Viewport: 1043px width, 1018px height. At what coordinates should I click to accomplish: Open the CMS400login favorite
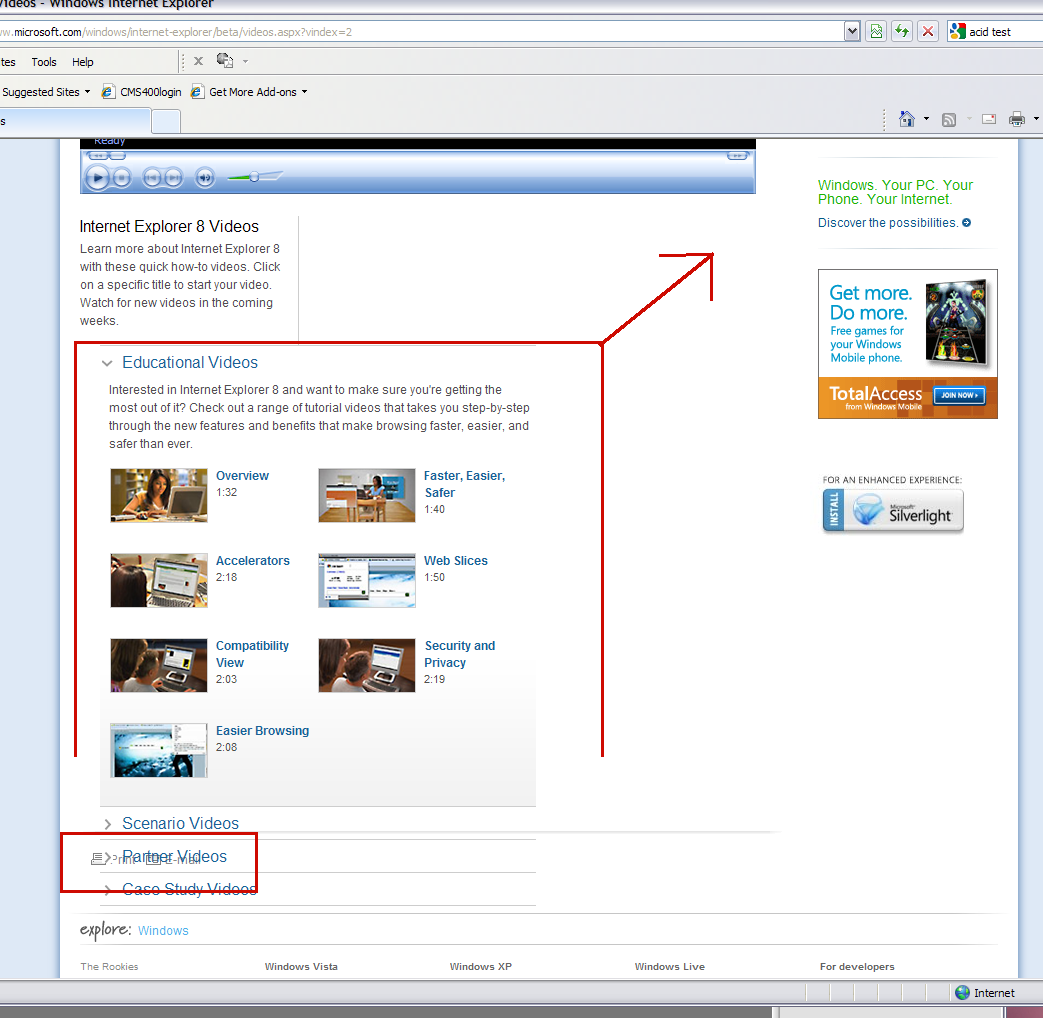click(141, 92)
